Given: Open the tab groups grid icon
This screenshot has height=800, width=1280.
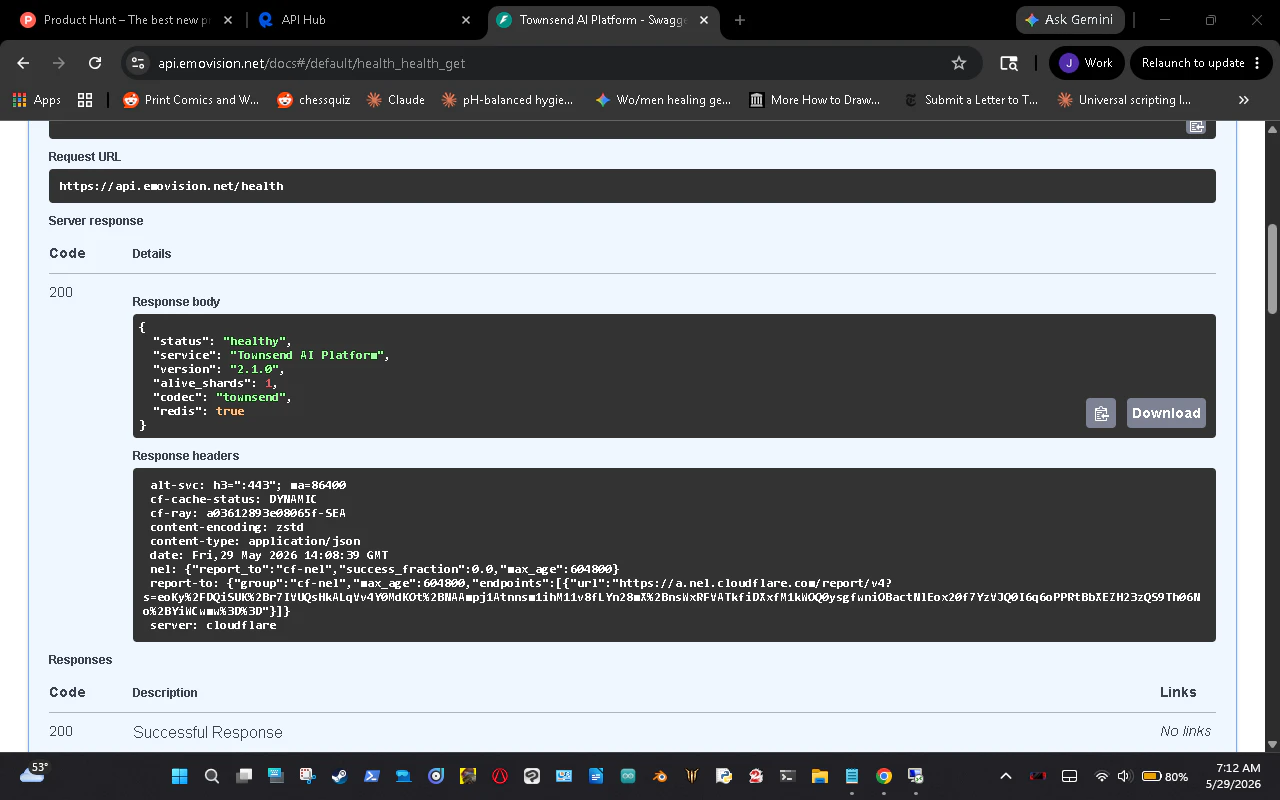Looking at the screenshot, I should 85,100.
